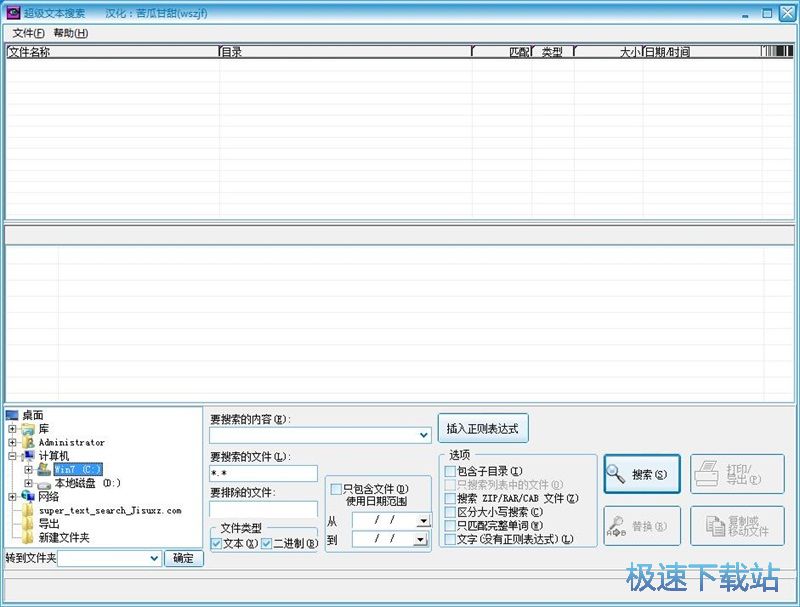Click the Libraries folder icon in tree
Viewport: 800px width, 607px height.
point(29,429)
